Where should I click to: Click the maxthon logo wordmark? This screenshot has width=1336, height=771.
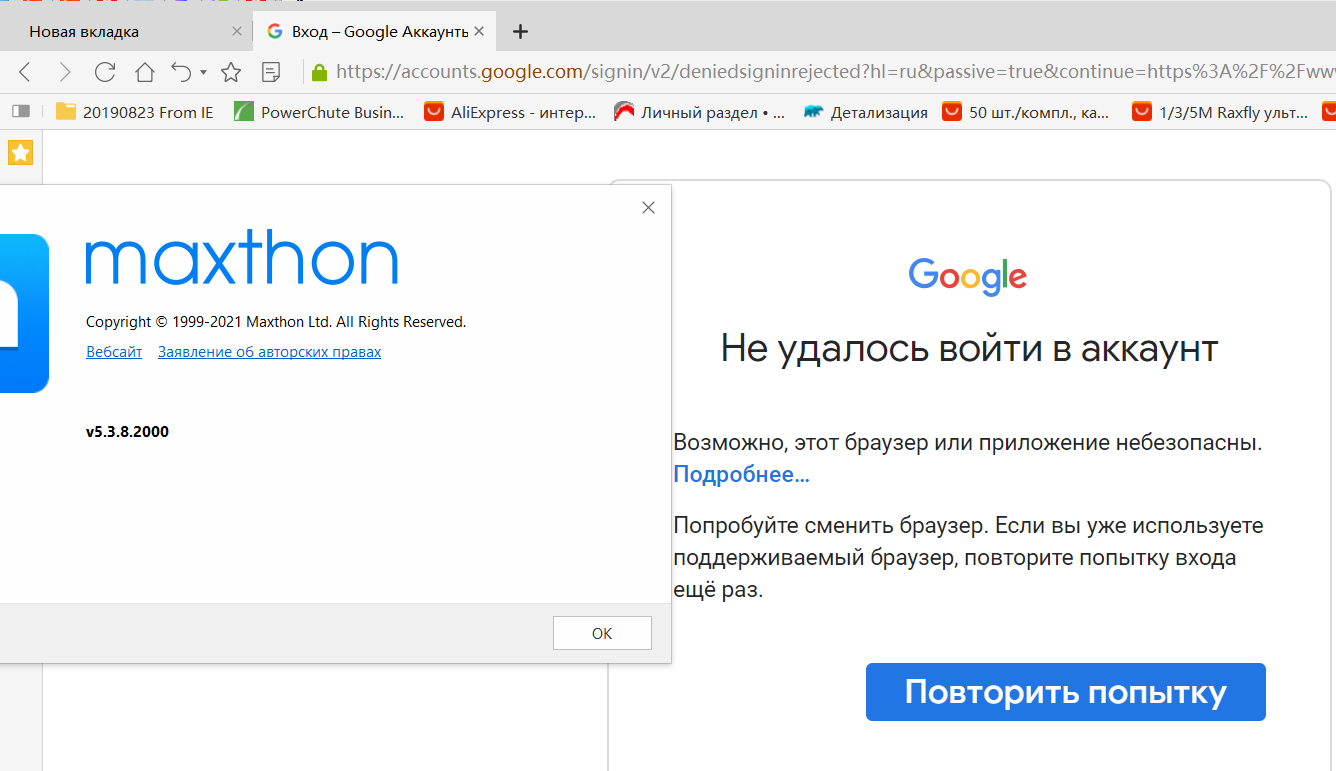[242, 258]
